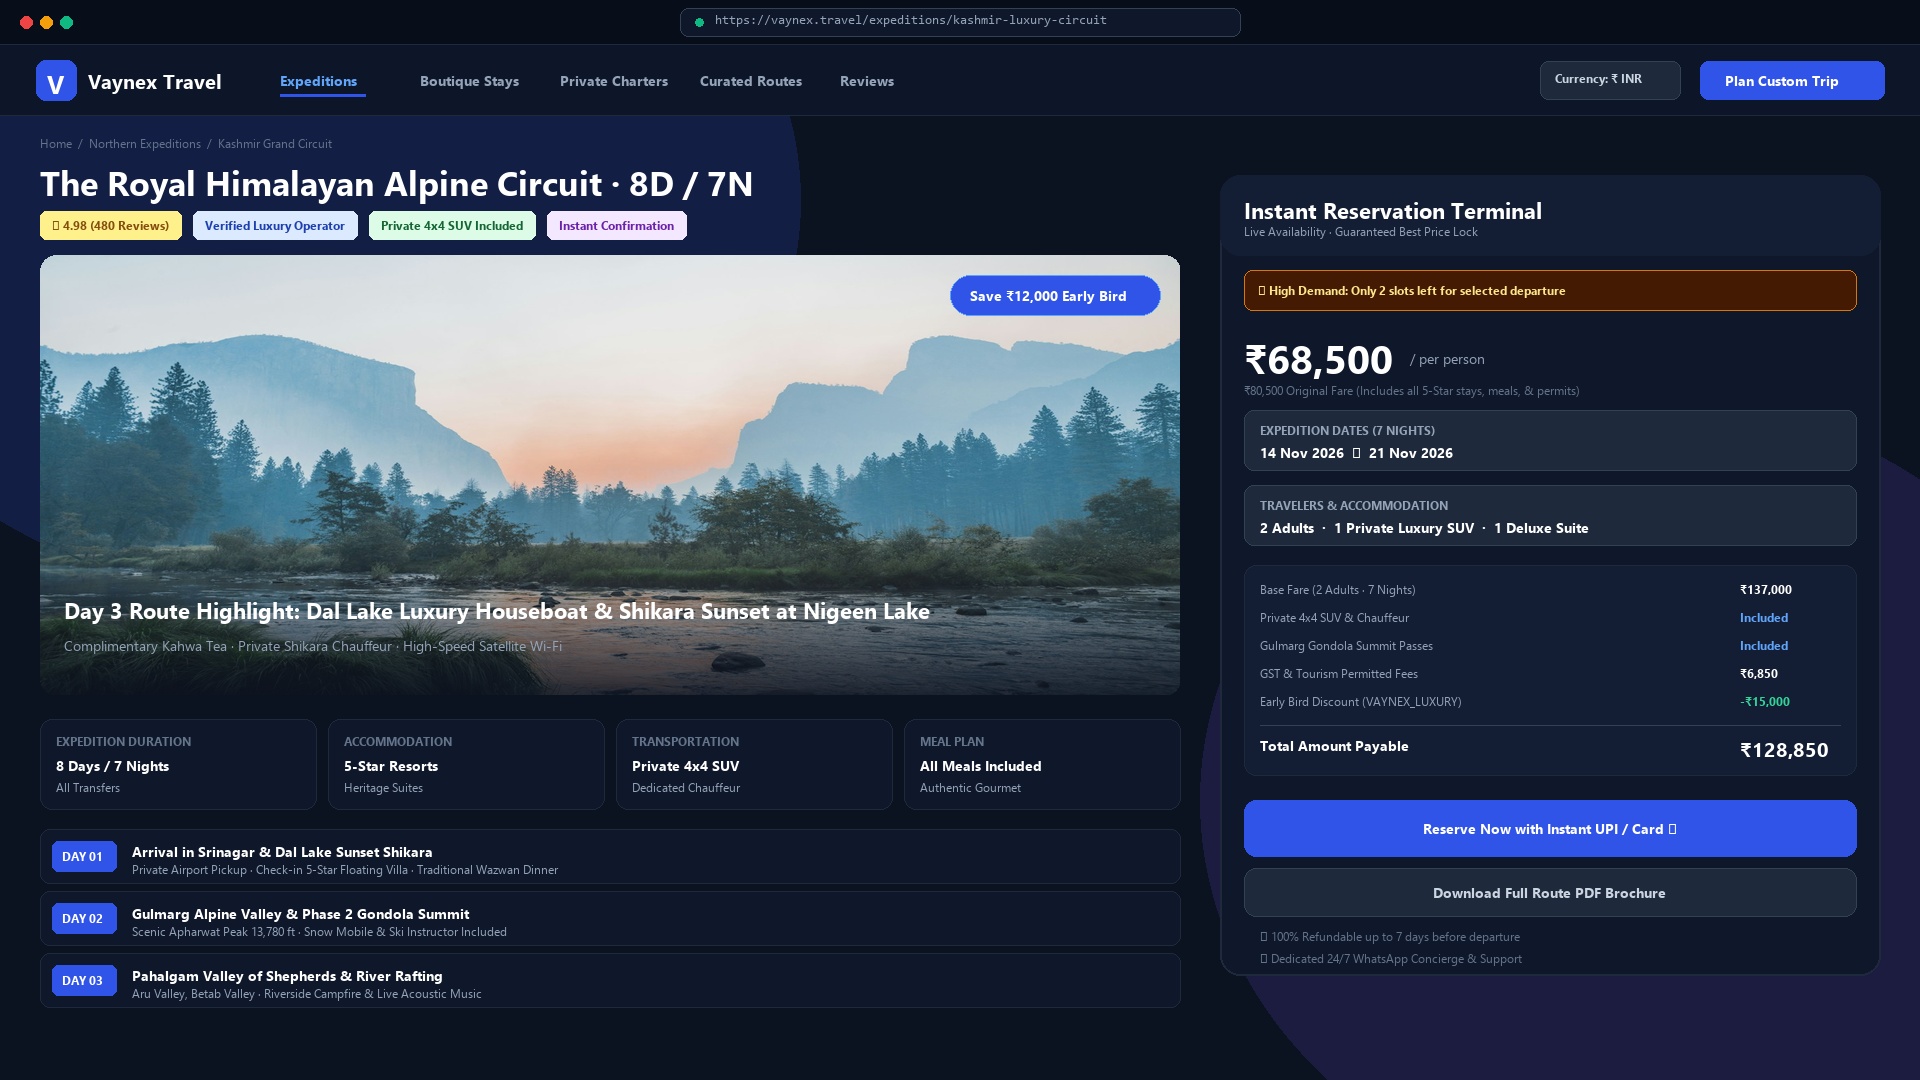Image resolution: width=1920 pixels, height=1080 pixels.
Task: Click the Expedition Duration info card
Action: (178, 765)
